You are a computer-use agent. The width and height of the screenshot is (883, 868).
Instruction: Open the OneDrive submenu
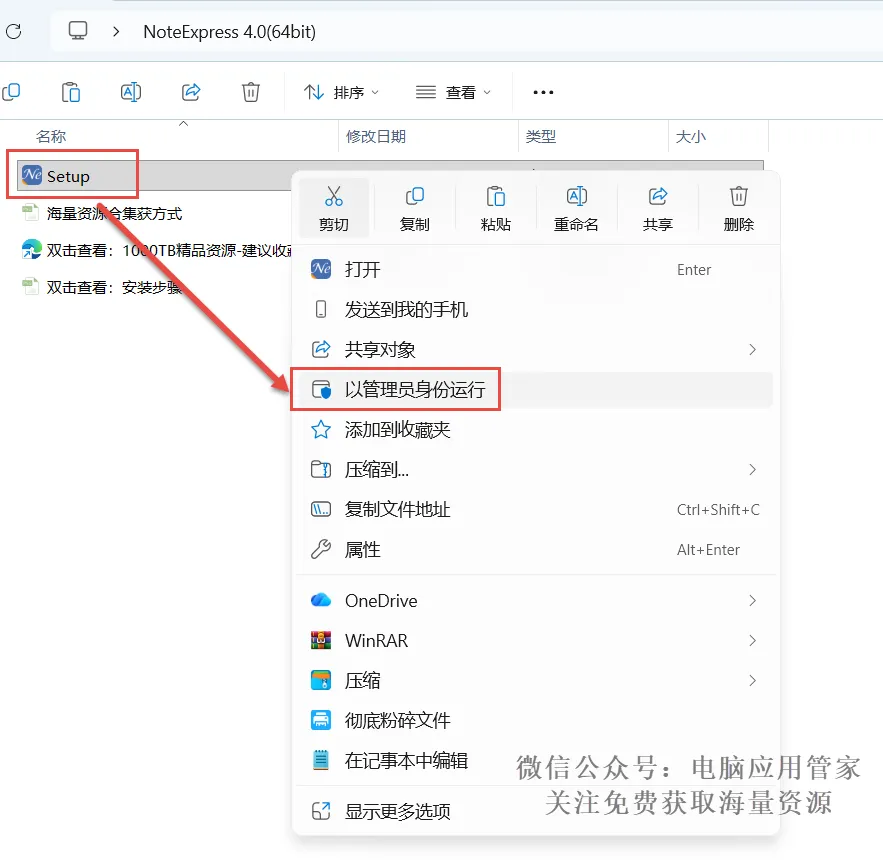(536, 600)
